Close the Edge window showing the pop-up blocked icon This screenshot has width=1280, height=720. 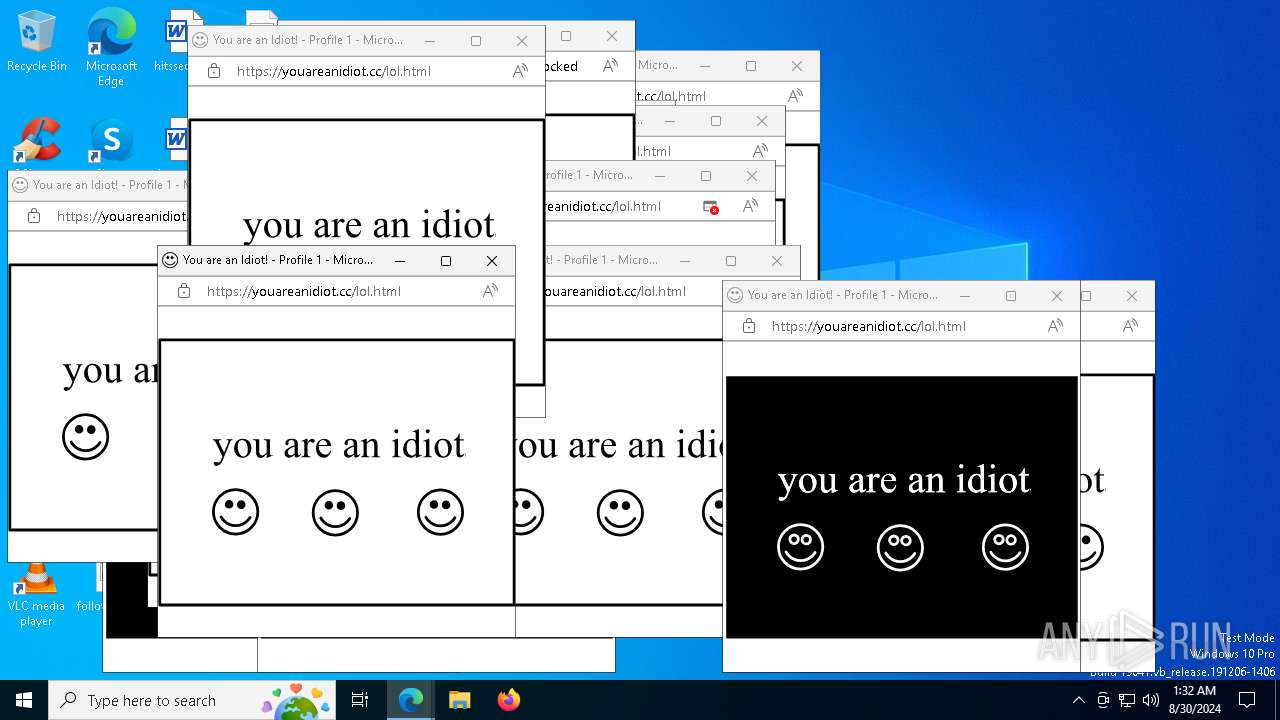(x=752, y=176)
